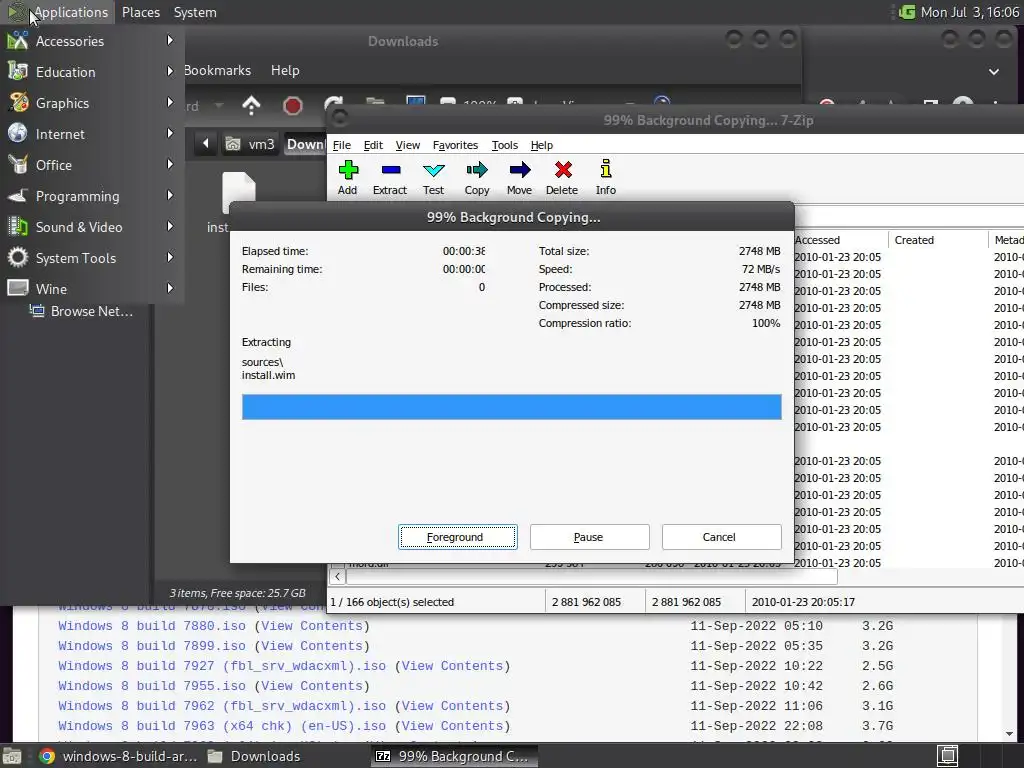Expand the Internet submenu arrow
This screenshot has height=768, width=1024.
pyautogui.click(x=170, y=133)
